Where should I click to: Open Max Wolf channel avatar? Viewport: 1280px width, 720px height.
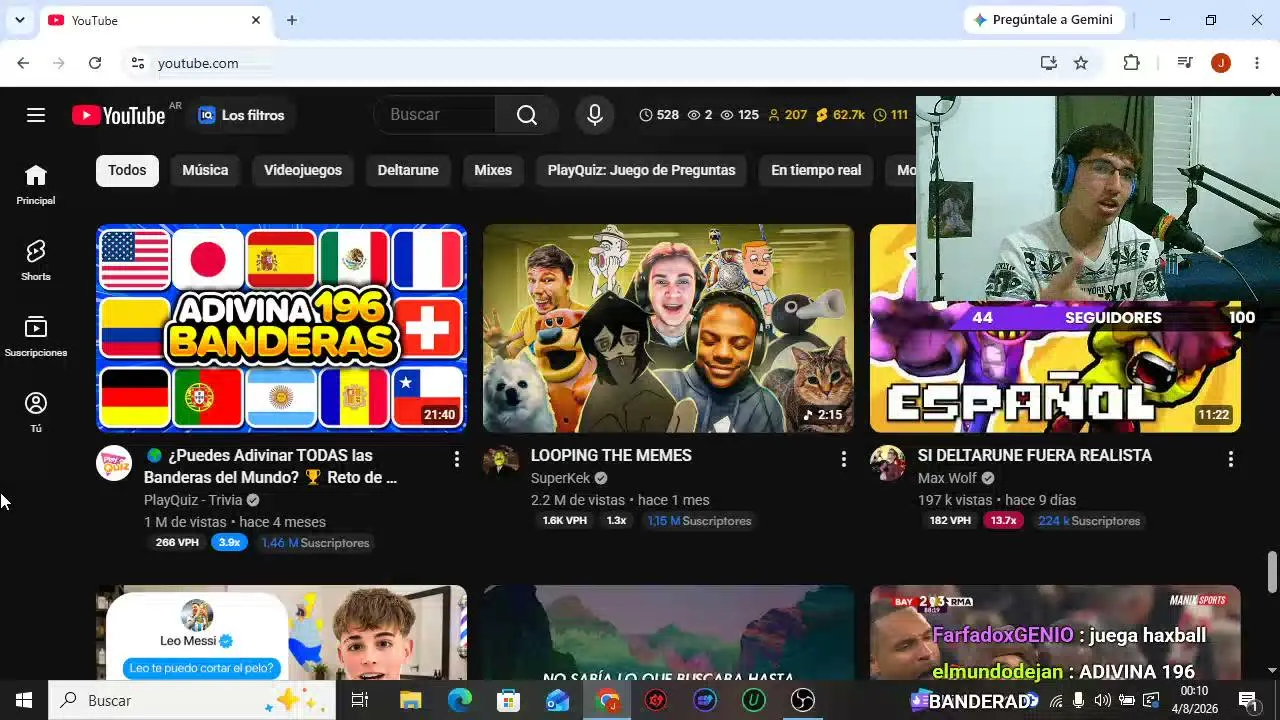point(888,463)
